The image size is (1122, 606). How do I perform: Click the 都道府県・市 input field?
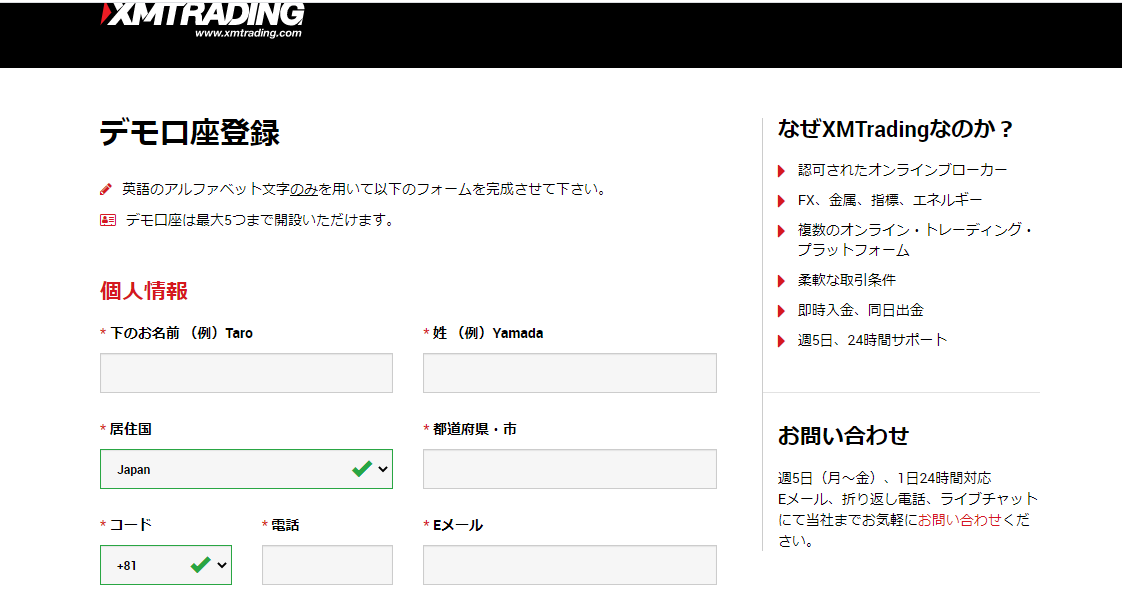tap(570, 467)
